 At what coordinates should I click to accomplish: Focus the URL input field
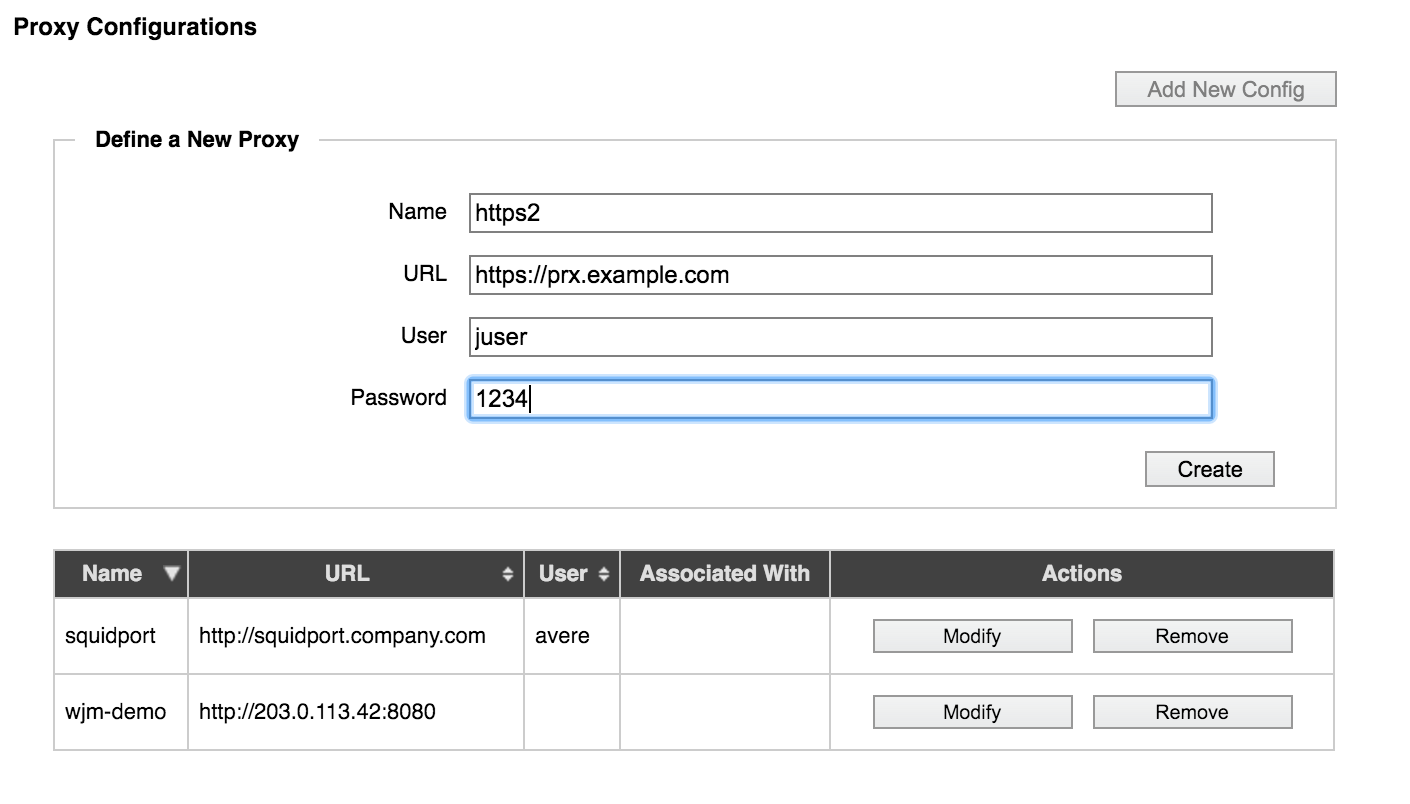841,275
